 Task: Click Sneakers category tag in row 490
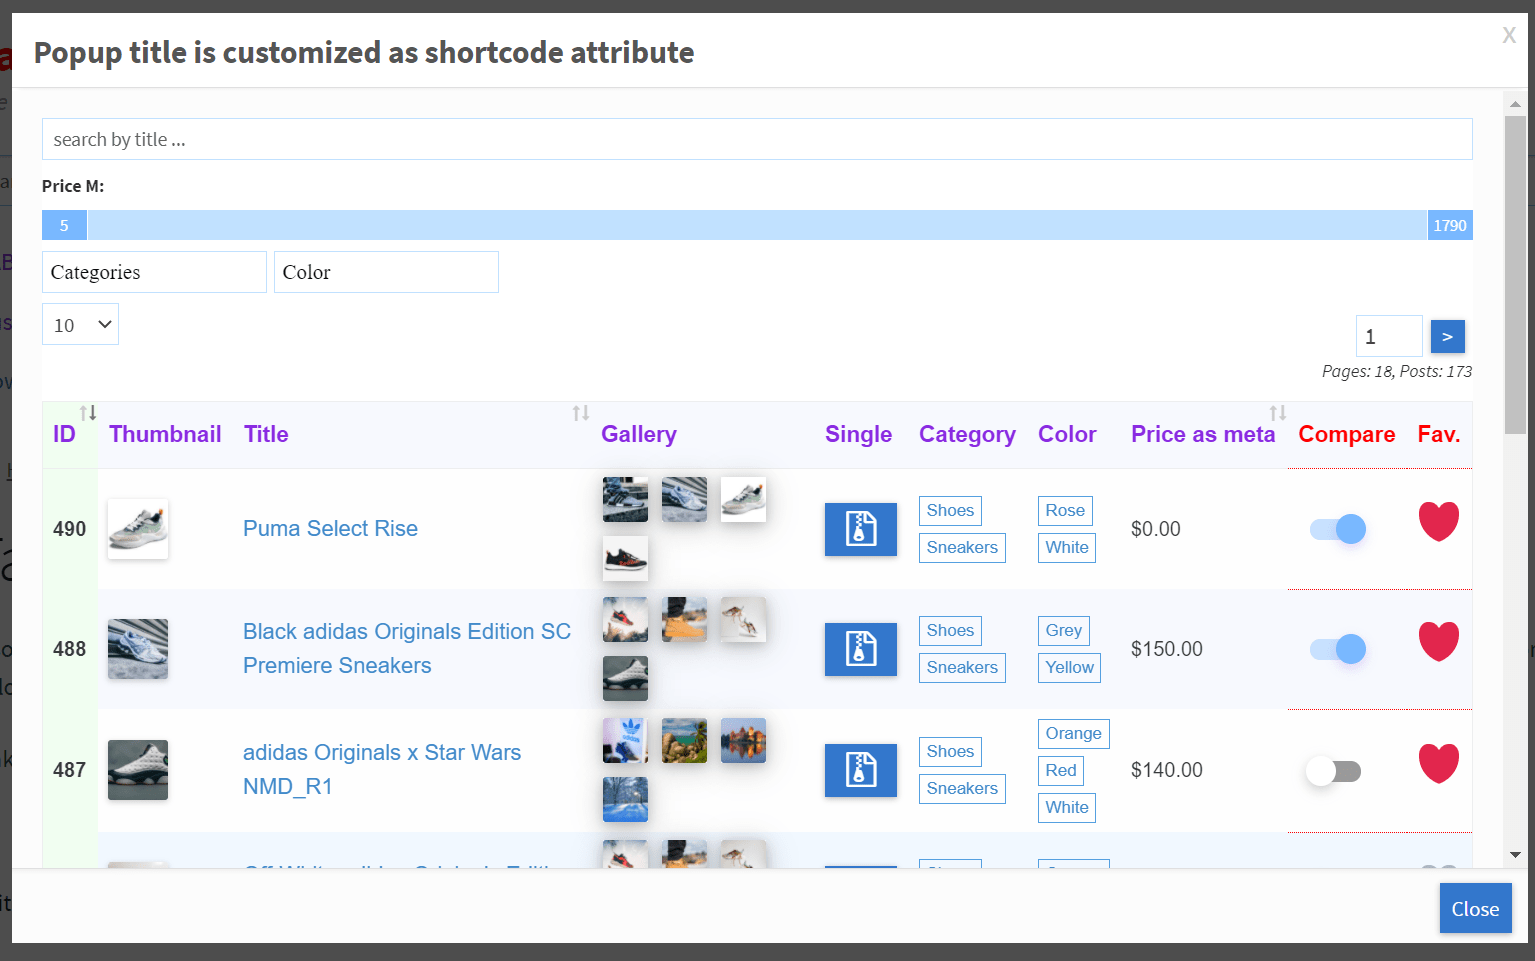962,547
